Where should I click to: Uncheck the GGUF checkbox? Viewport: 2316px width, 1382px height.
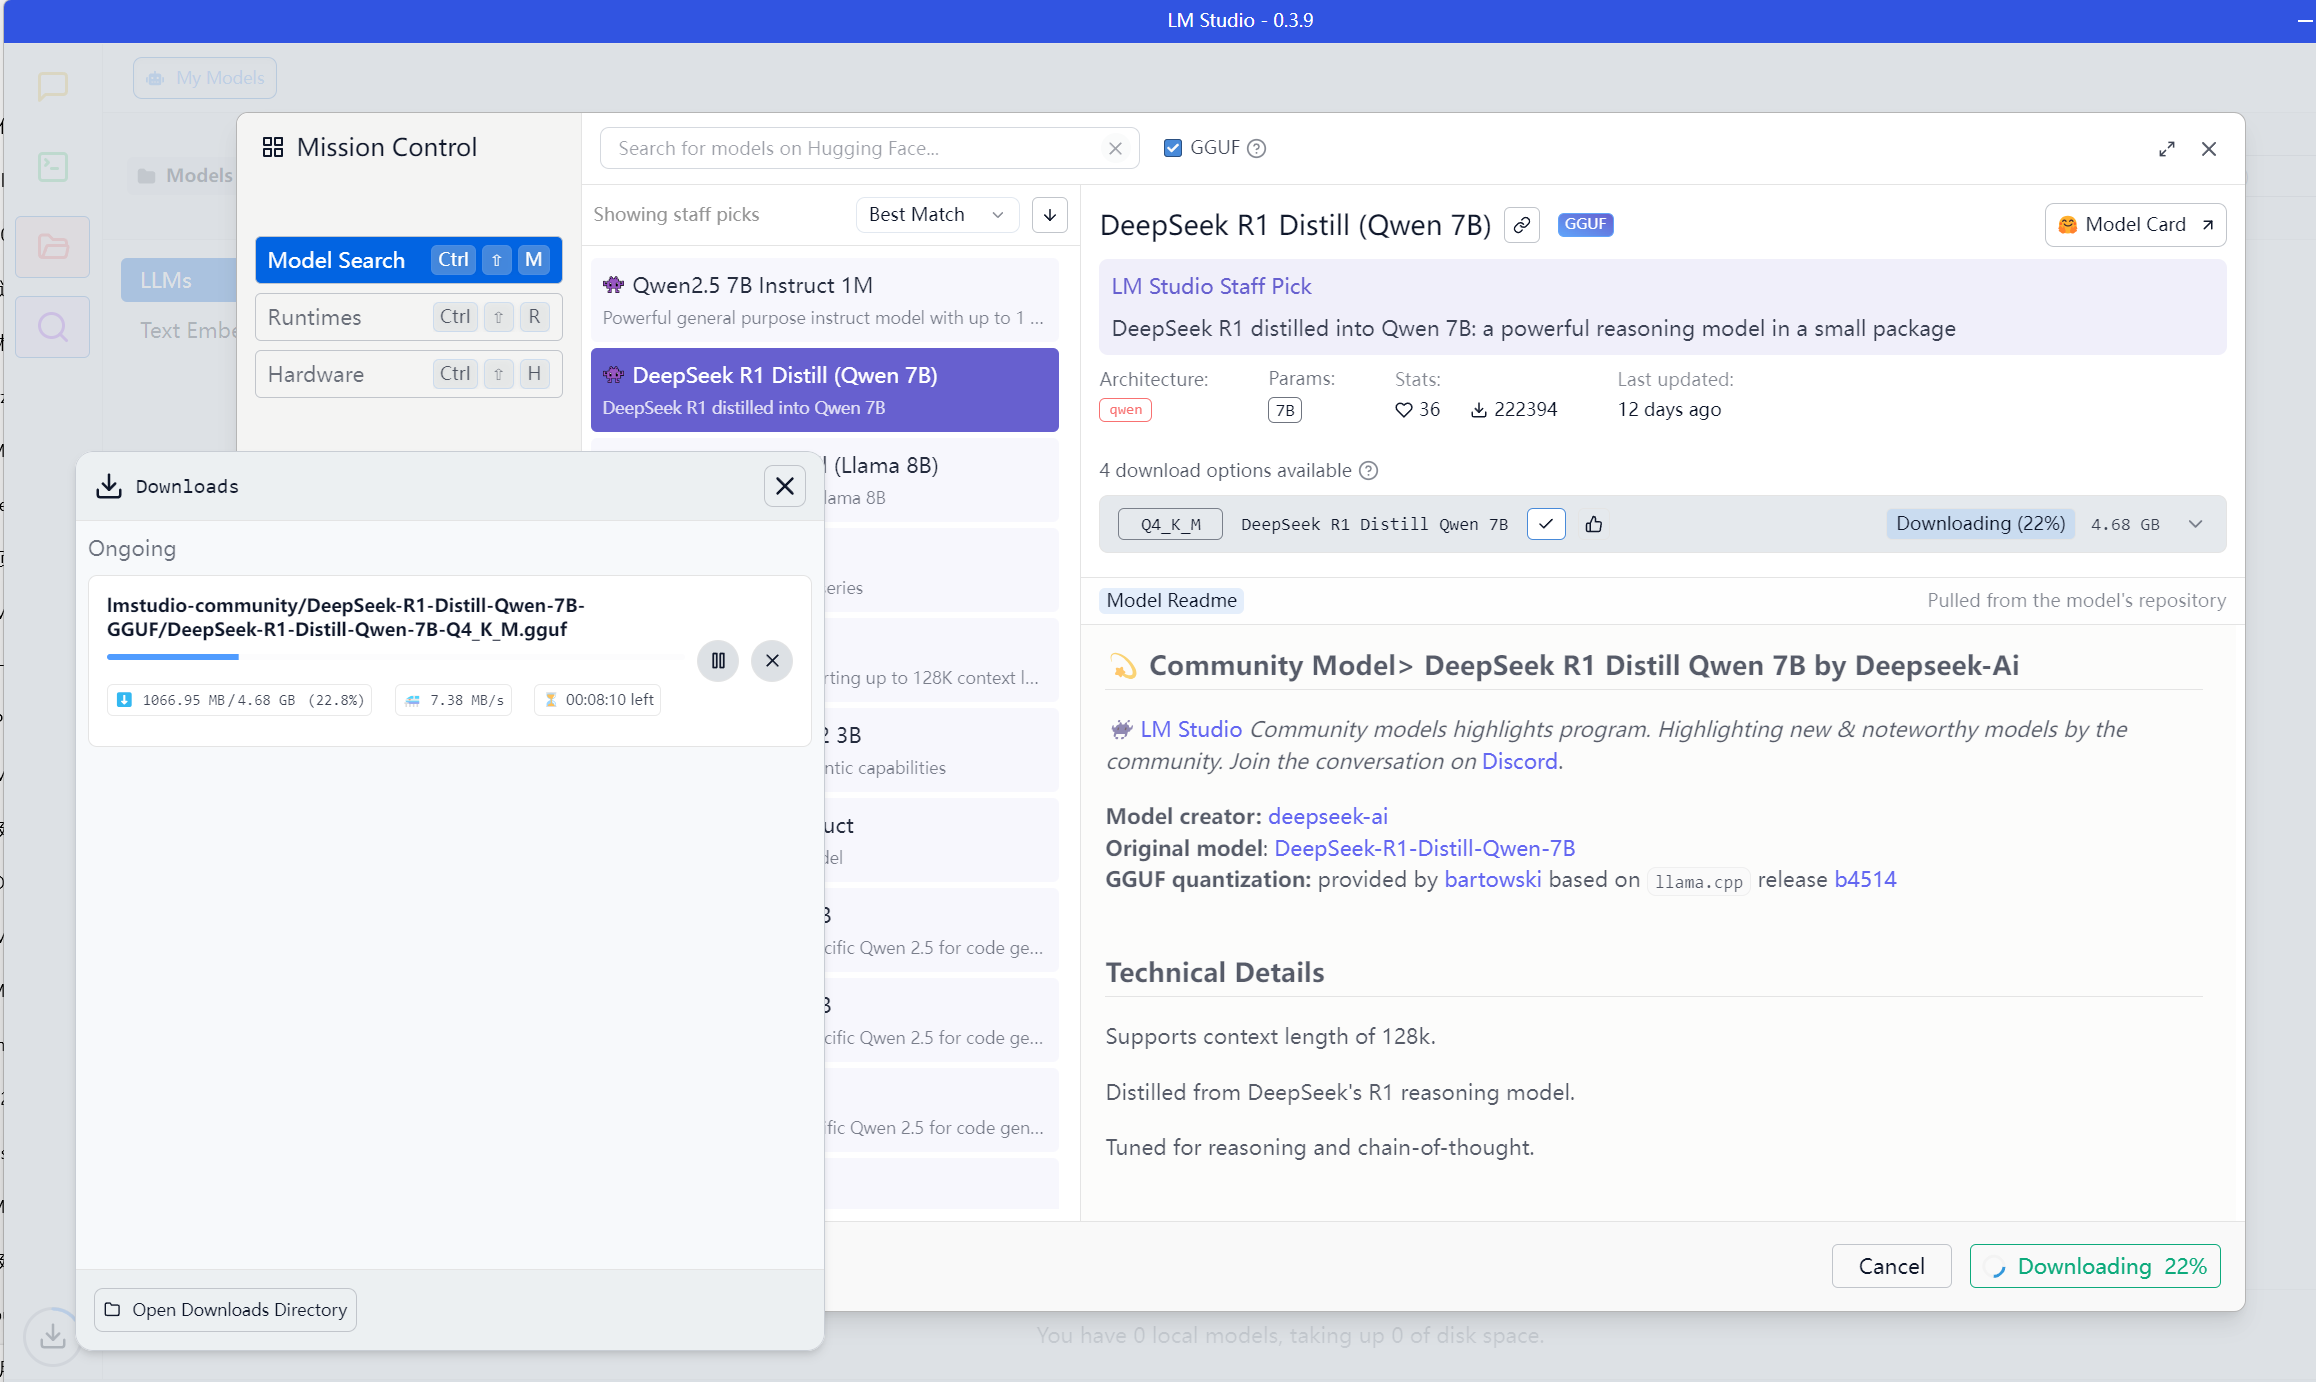tap(1172, 148)
